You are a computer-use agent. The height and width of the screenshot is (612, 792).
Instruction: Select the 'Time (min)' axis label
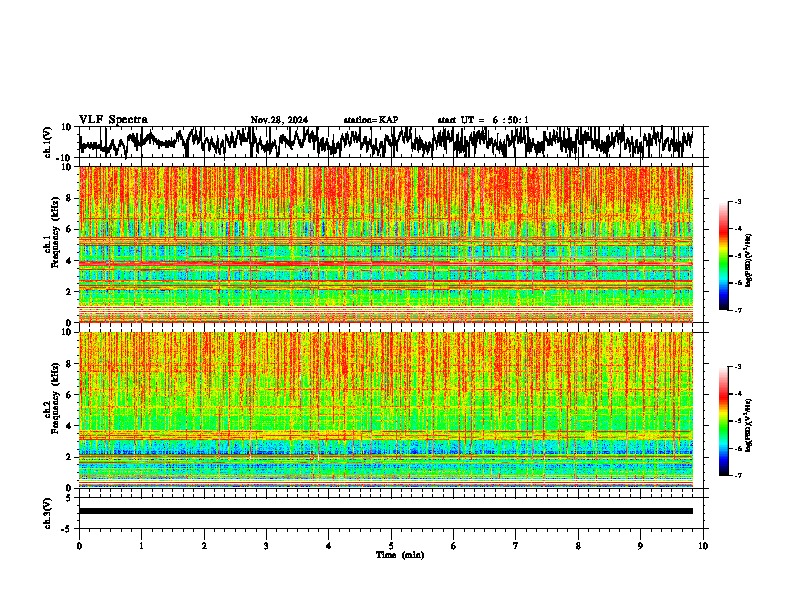[x=400, y=555]
